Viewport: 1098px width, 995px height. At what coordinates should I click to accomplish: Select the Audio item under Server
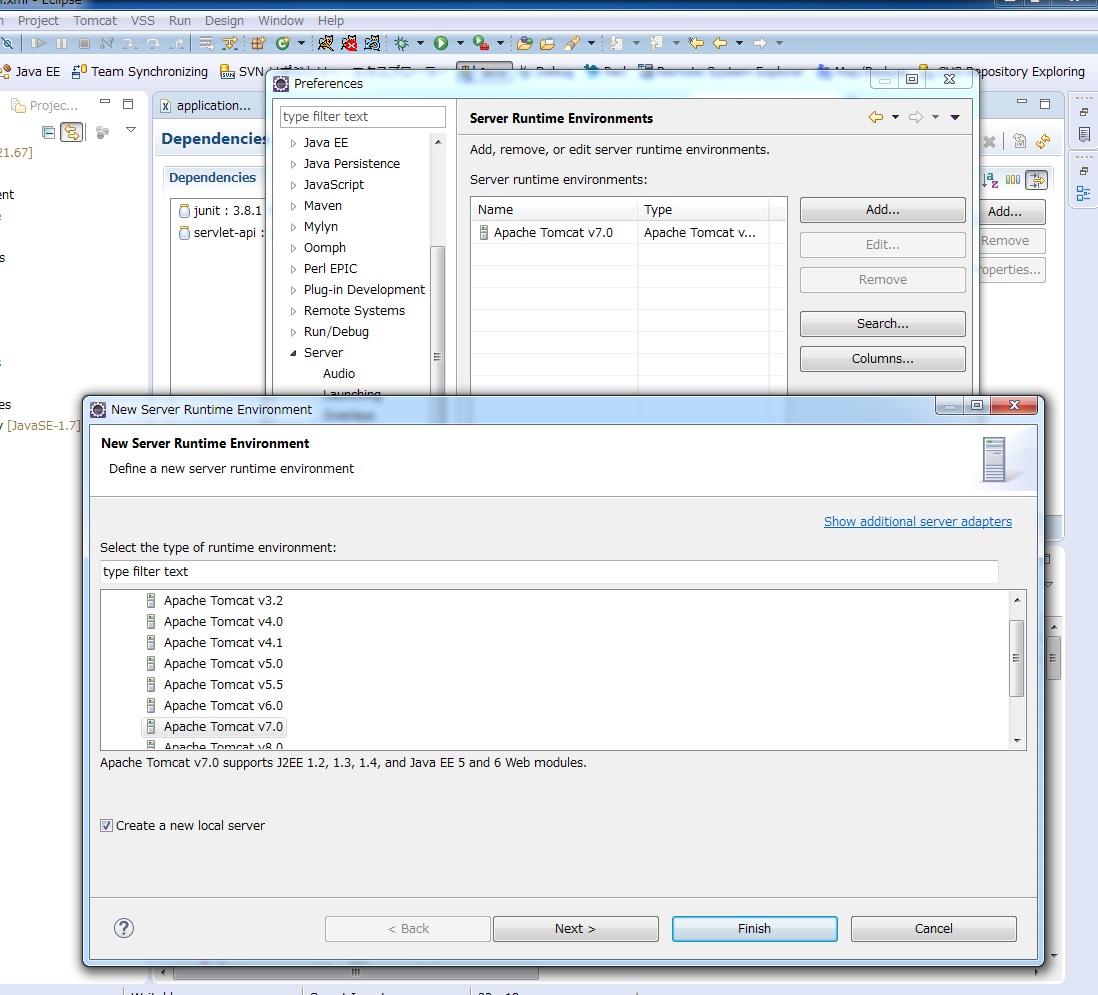tap(339, 374)
